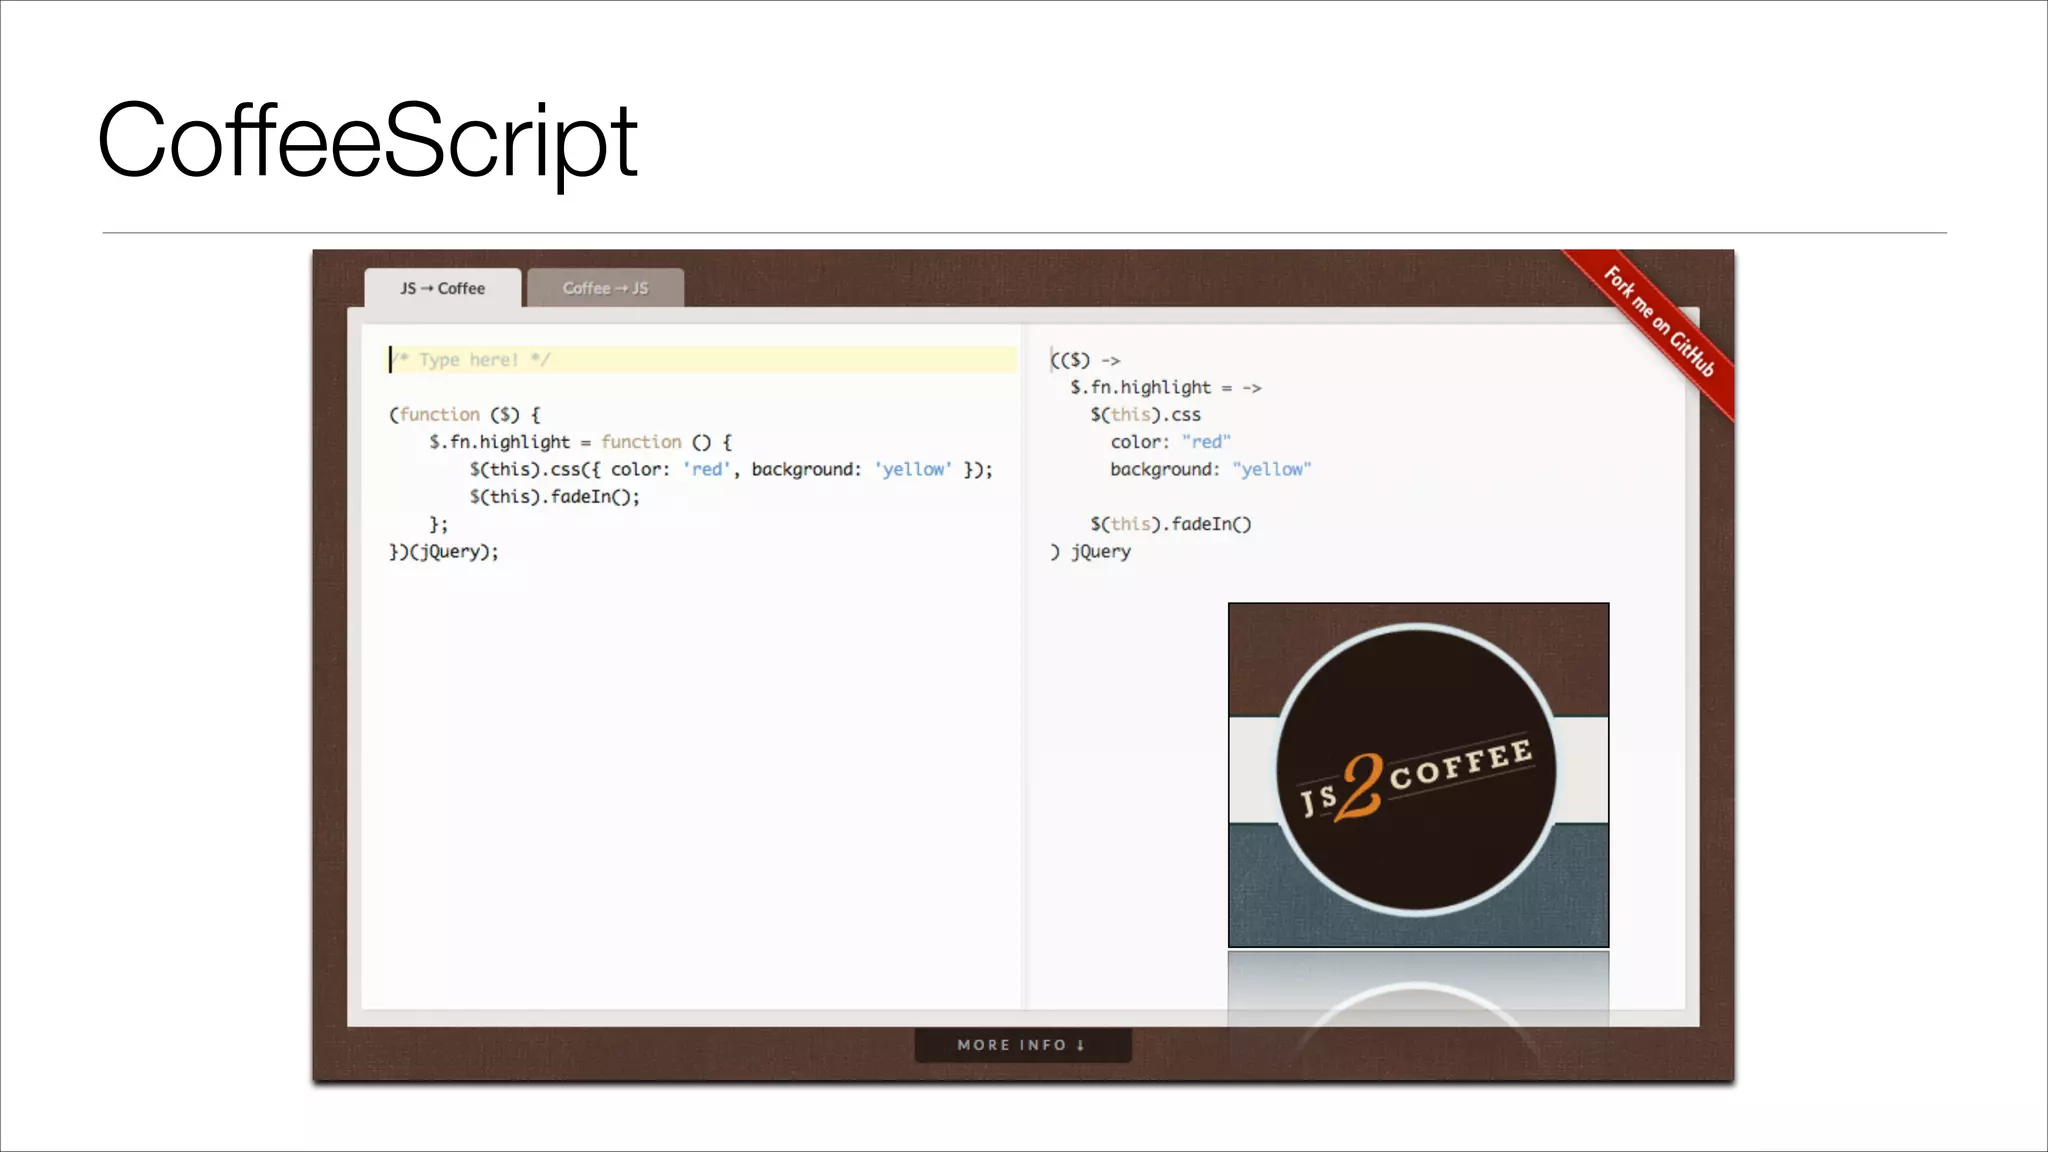This screenshot has width=2048, height=1152.
Task: Click '$.fn.highlight = ->' in CoffeeScript output
Action: click(x=1165, y=387)
